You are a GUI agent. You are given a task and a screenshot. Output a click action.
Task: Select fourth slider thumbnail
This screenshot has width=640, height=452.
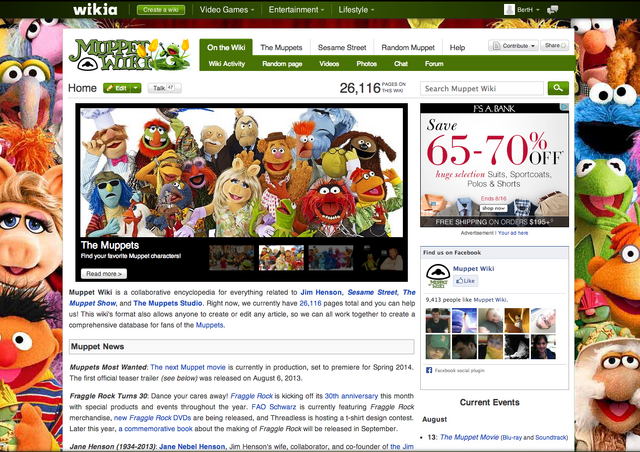click(x=381, y=258)
